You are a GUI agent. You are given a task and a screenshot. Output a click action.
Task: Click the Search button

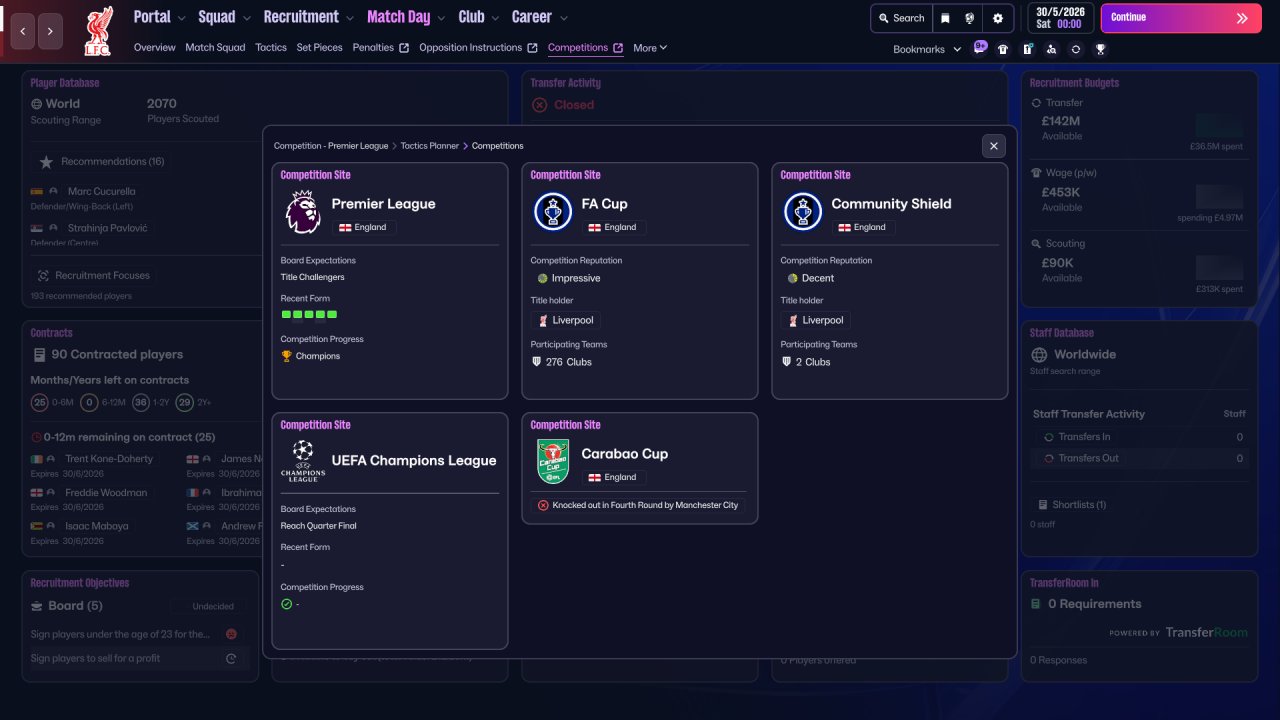tap(902, 18)
